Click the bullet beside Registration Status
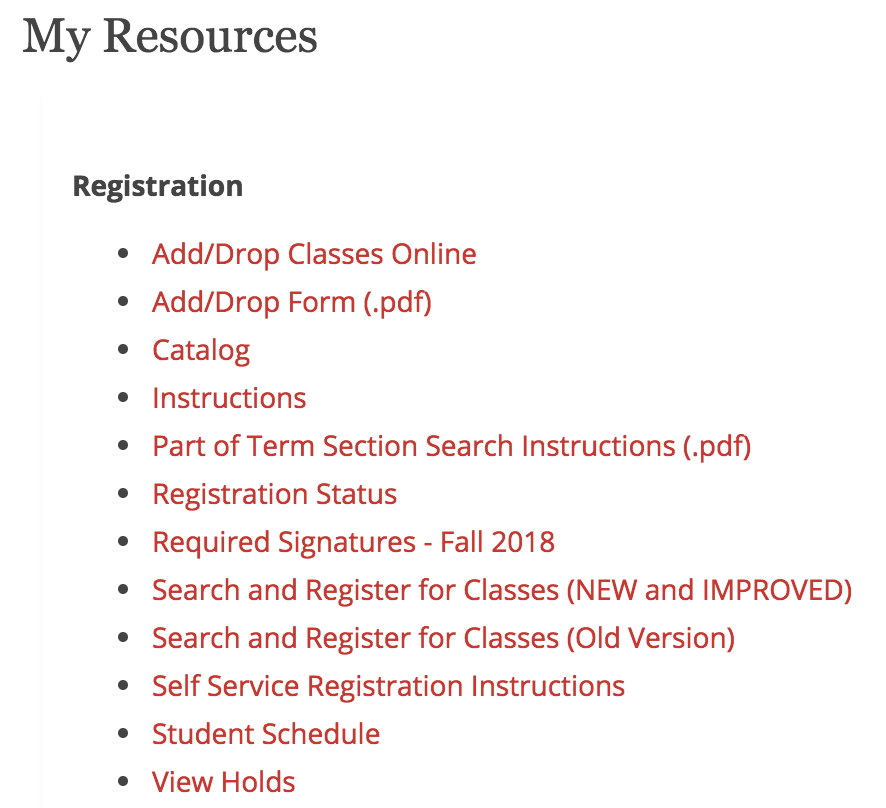This screenshot has height=808, width=886. click(x=123, y=494)
